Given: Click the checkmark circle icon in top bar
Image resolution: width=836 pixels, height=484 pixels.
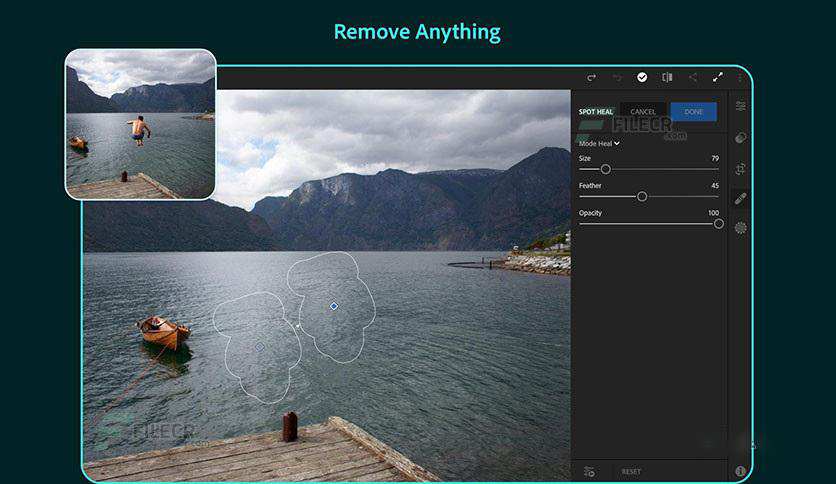Looking at the screenshot, I should [x=642, y=77].
